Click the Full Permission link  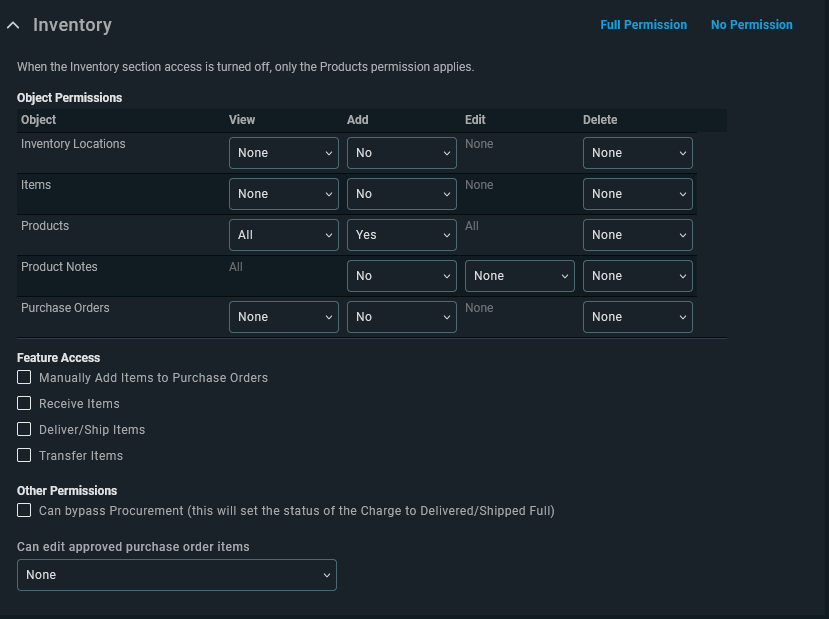pos(643,25)
